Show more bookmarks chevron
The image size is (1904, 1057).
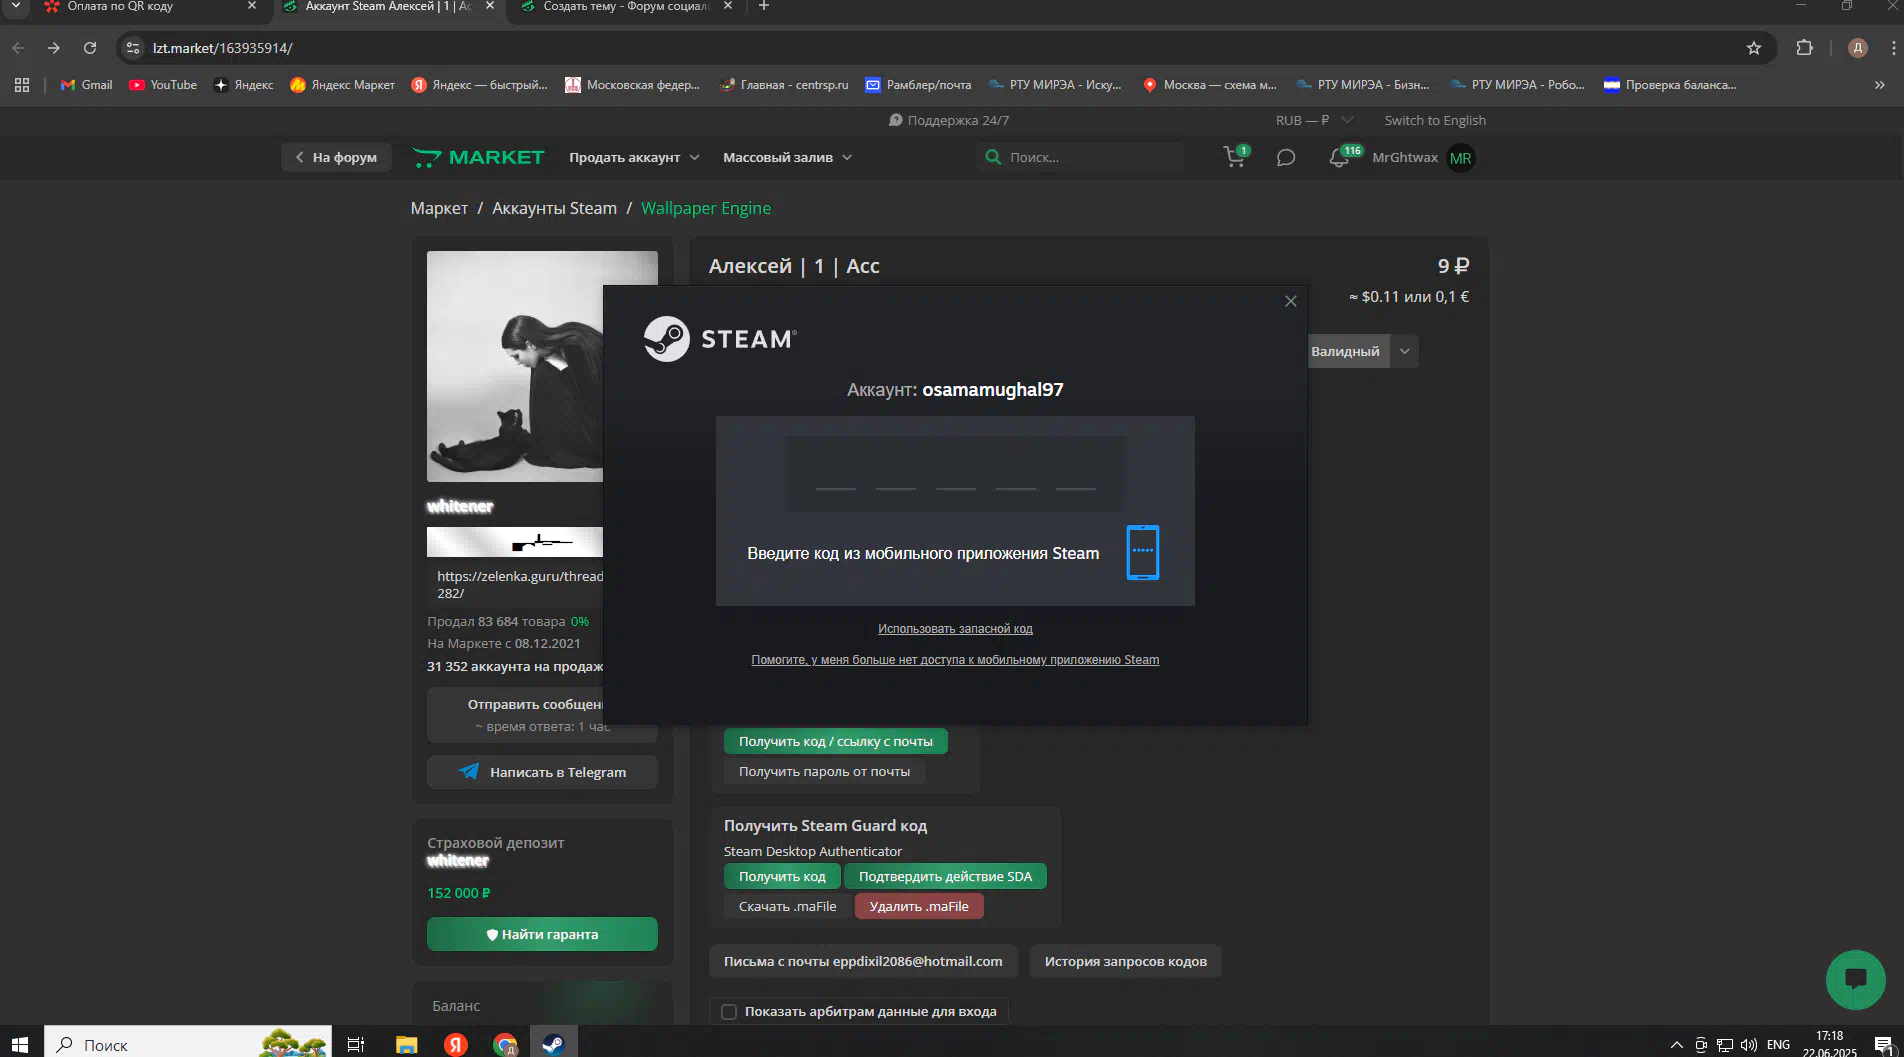tap(1879, 85)
